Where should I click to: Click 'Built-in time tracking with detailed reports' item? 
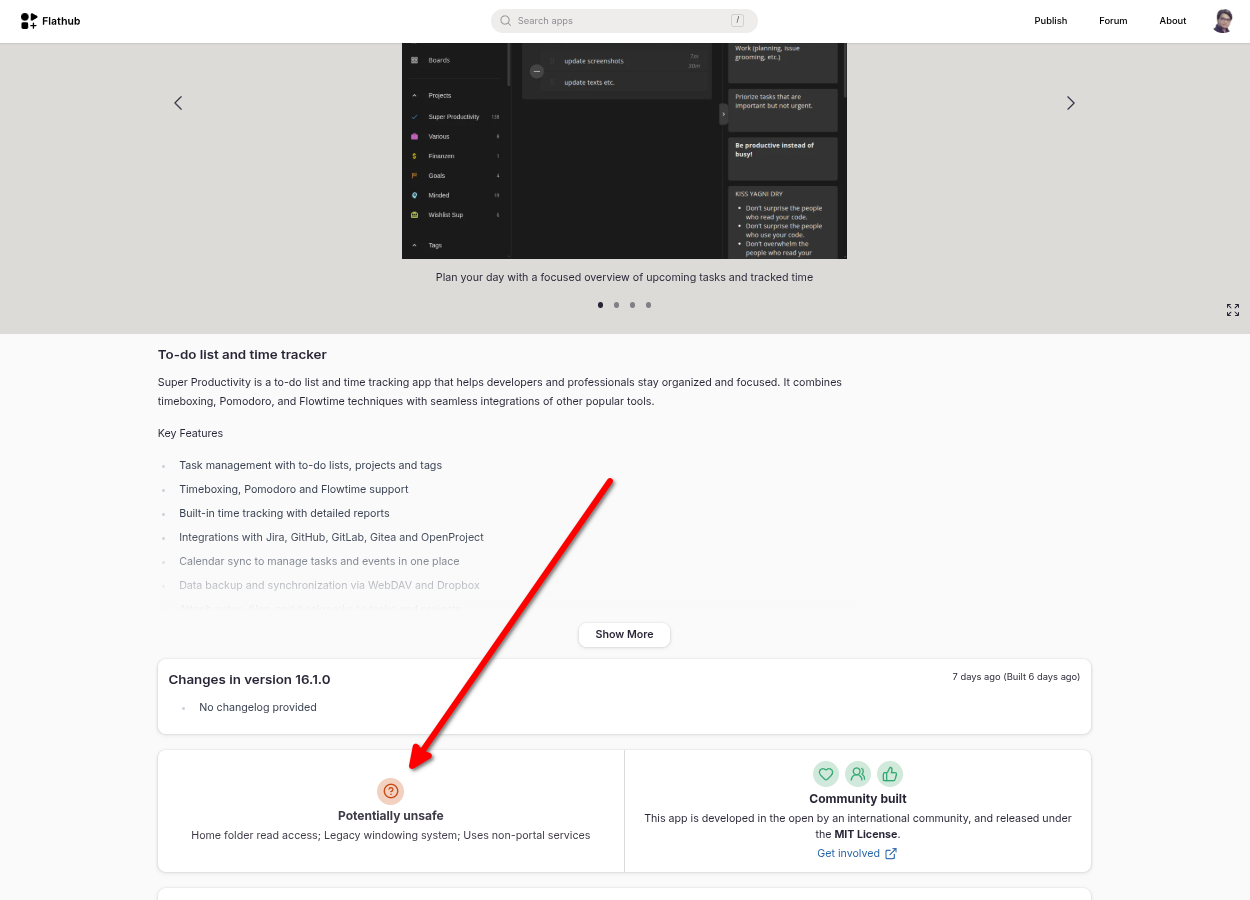[284, 513]
